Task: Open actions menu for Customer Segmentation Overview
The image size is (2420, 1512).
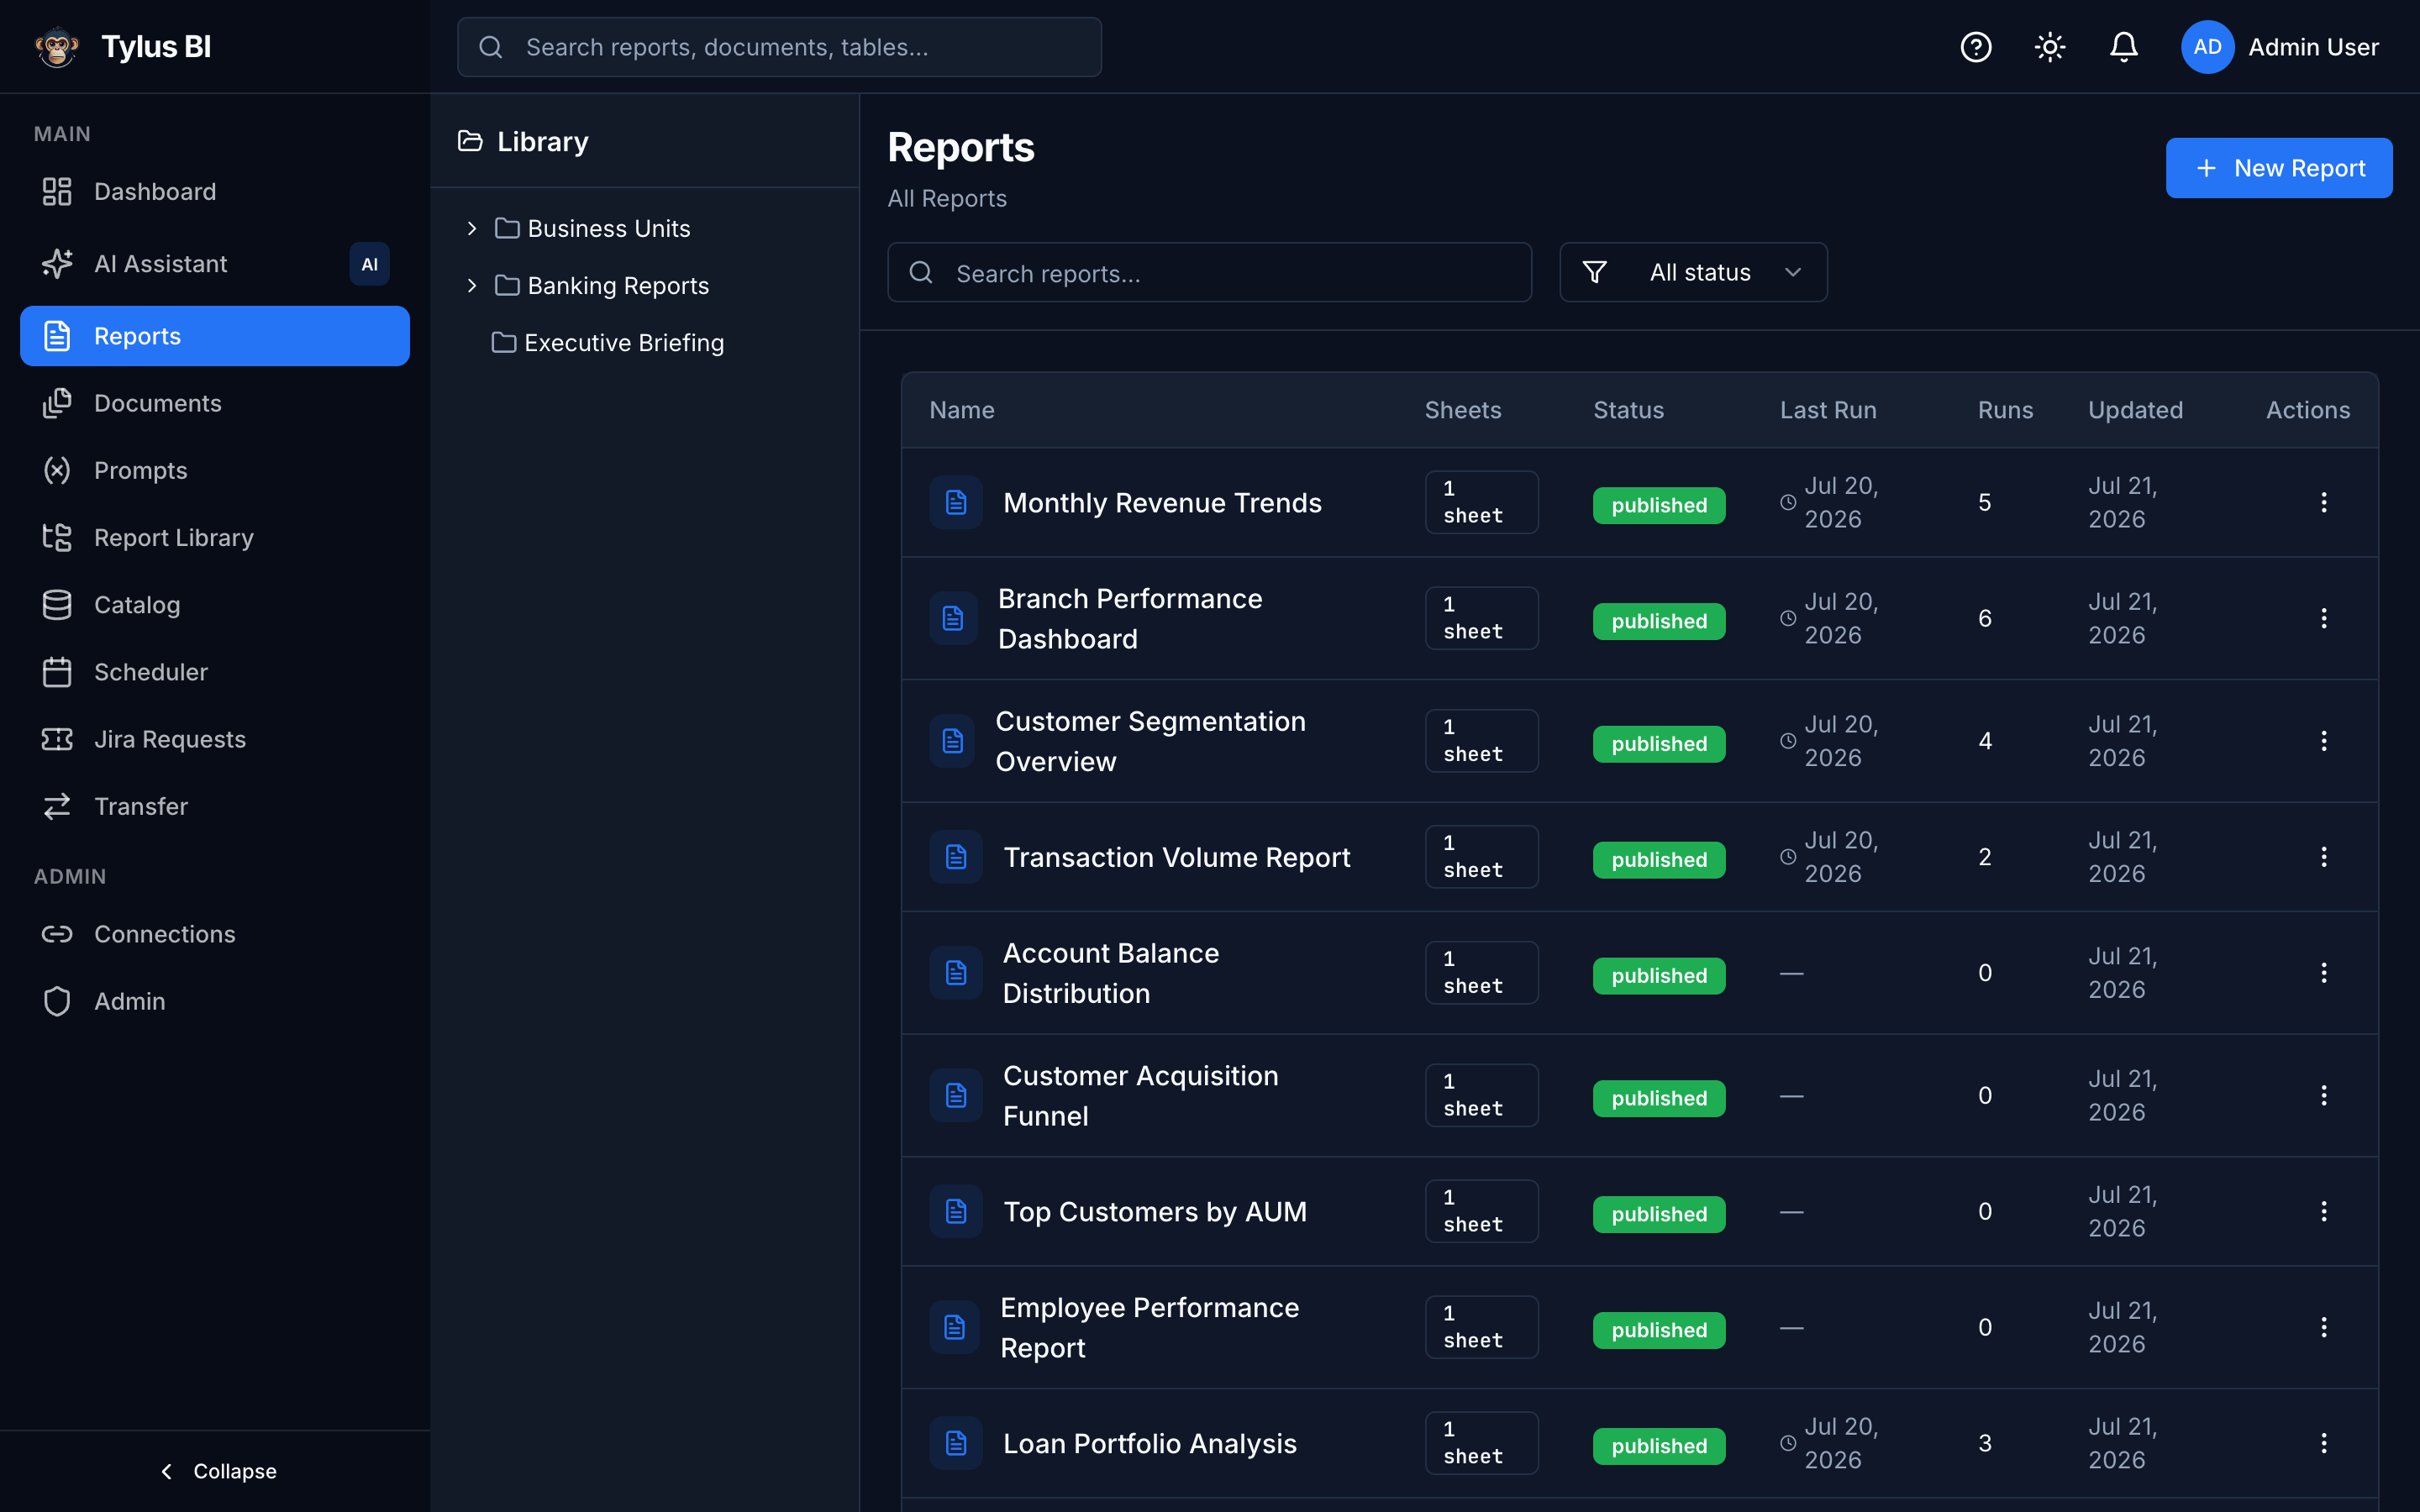Action: (2323, 741)
